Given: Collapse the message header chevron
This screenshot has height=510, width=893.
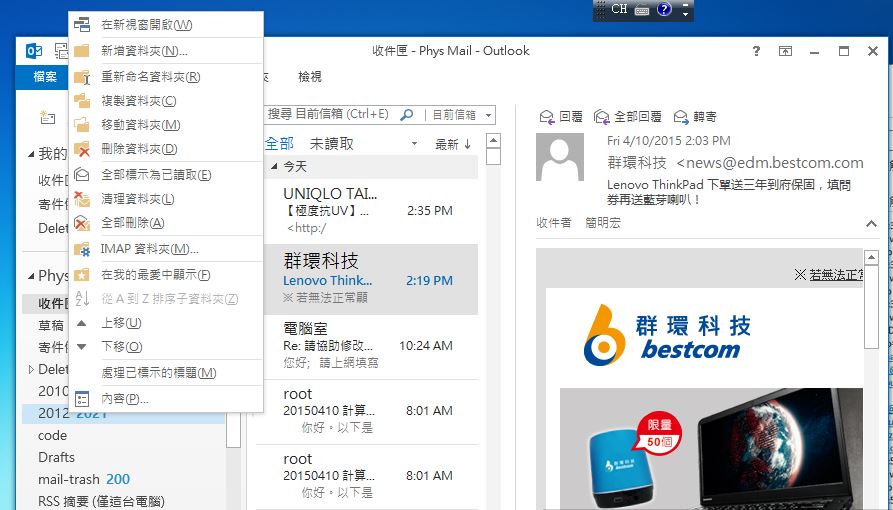Looking at the screenshot, I should click(x=871, y=223).
